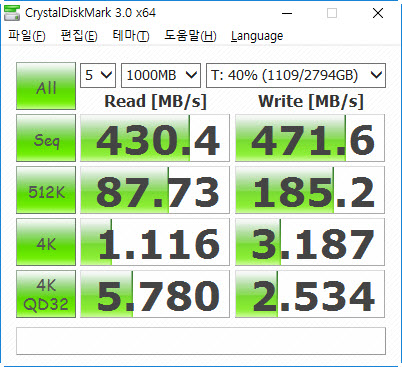This screenshot has width=402, height=367.
Task: Run all benchmarks with the All button
Action: (x=46, y=86)
